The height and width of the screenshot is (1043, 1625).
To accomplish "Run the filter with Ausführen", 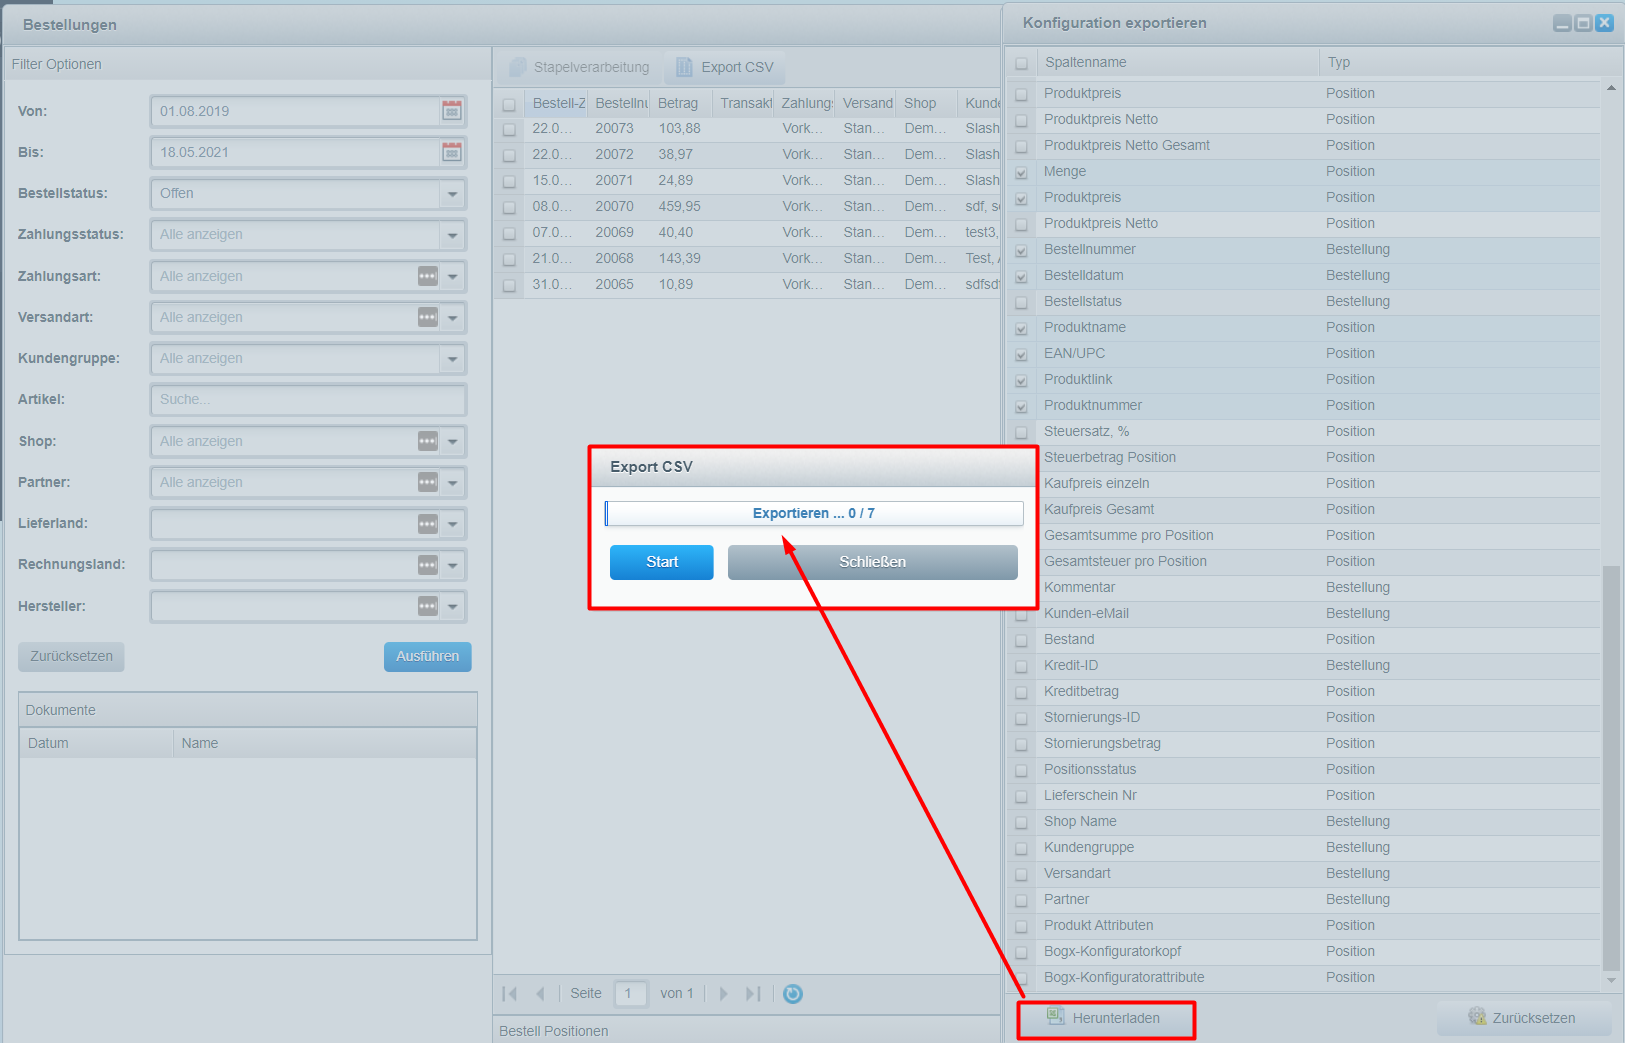I will 428,656.
